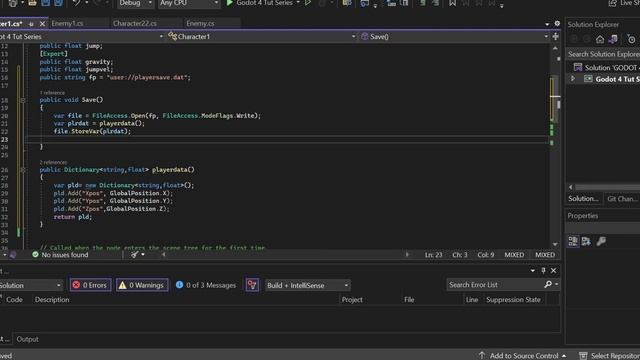Viewport: 640px width, 360px height.
Task: Collapse the Save() method outline
Action: [23, 100]
